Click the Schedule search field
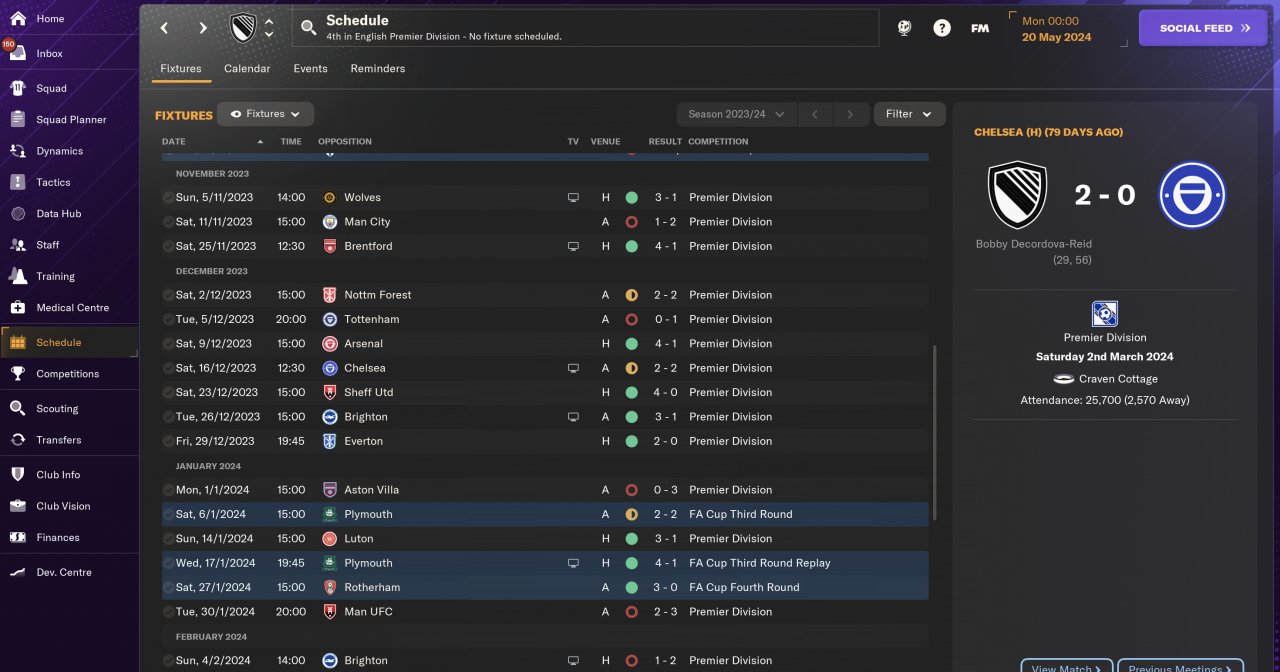 pyautogui.click(x=585, y=28)
